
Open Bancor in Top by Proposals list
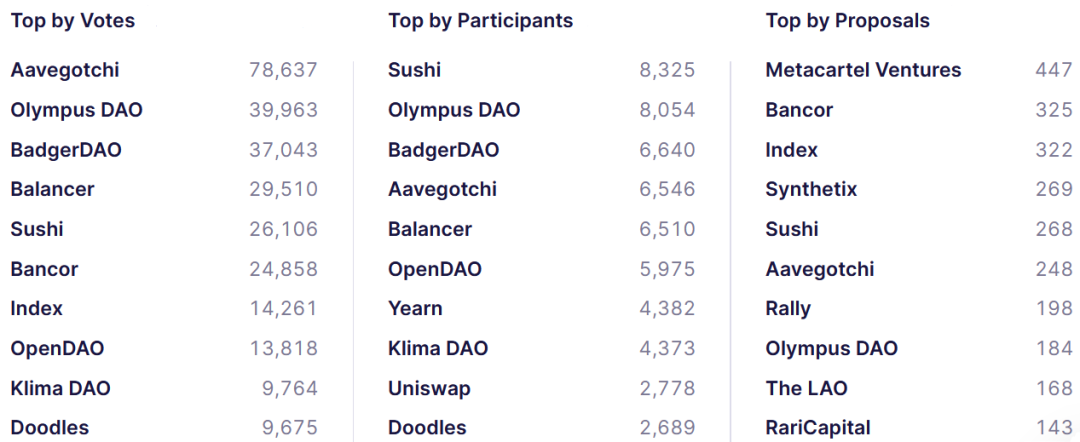(x=799, y=110)
